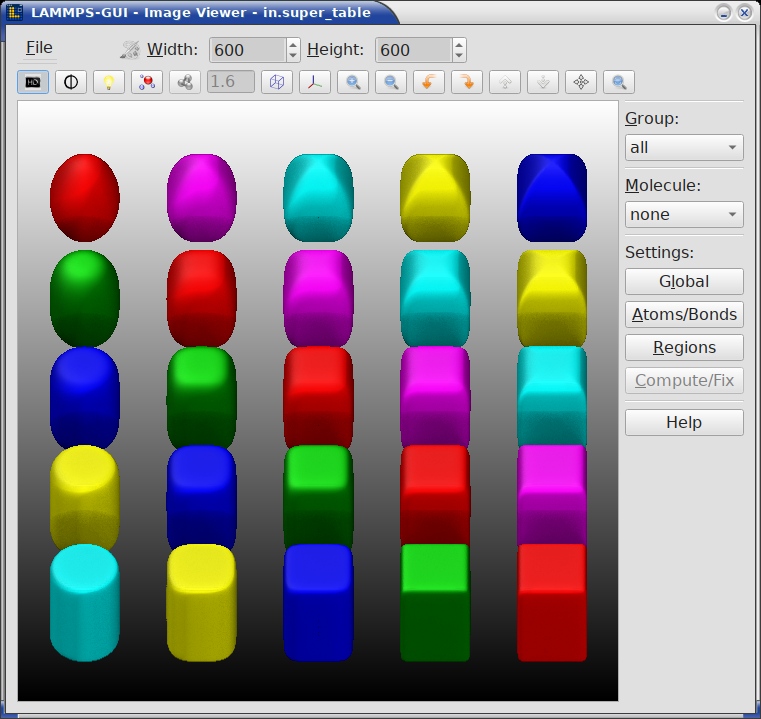
Task: Click the grayed van der Waals spheres icon
Action: [185, 82]
